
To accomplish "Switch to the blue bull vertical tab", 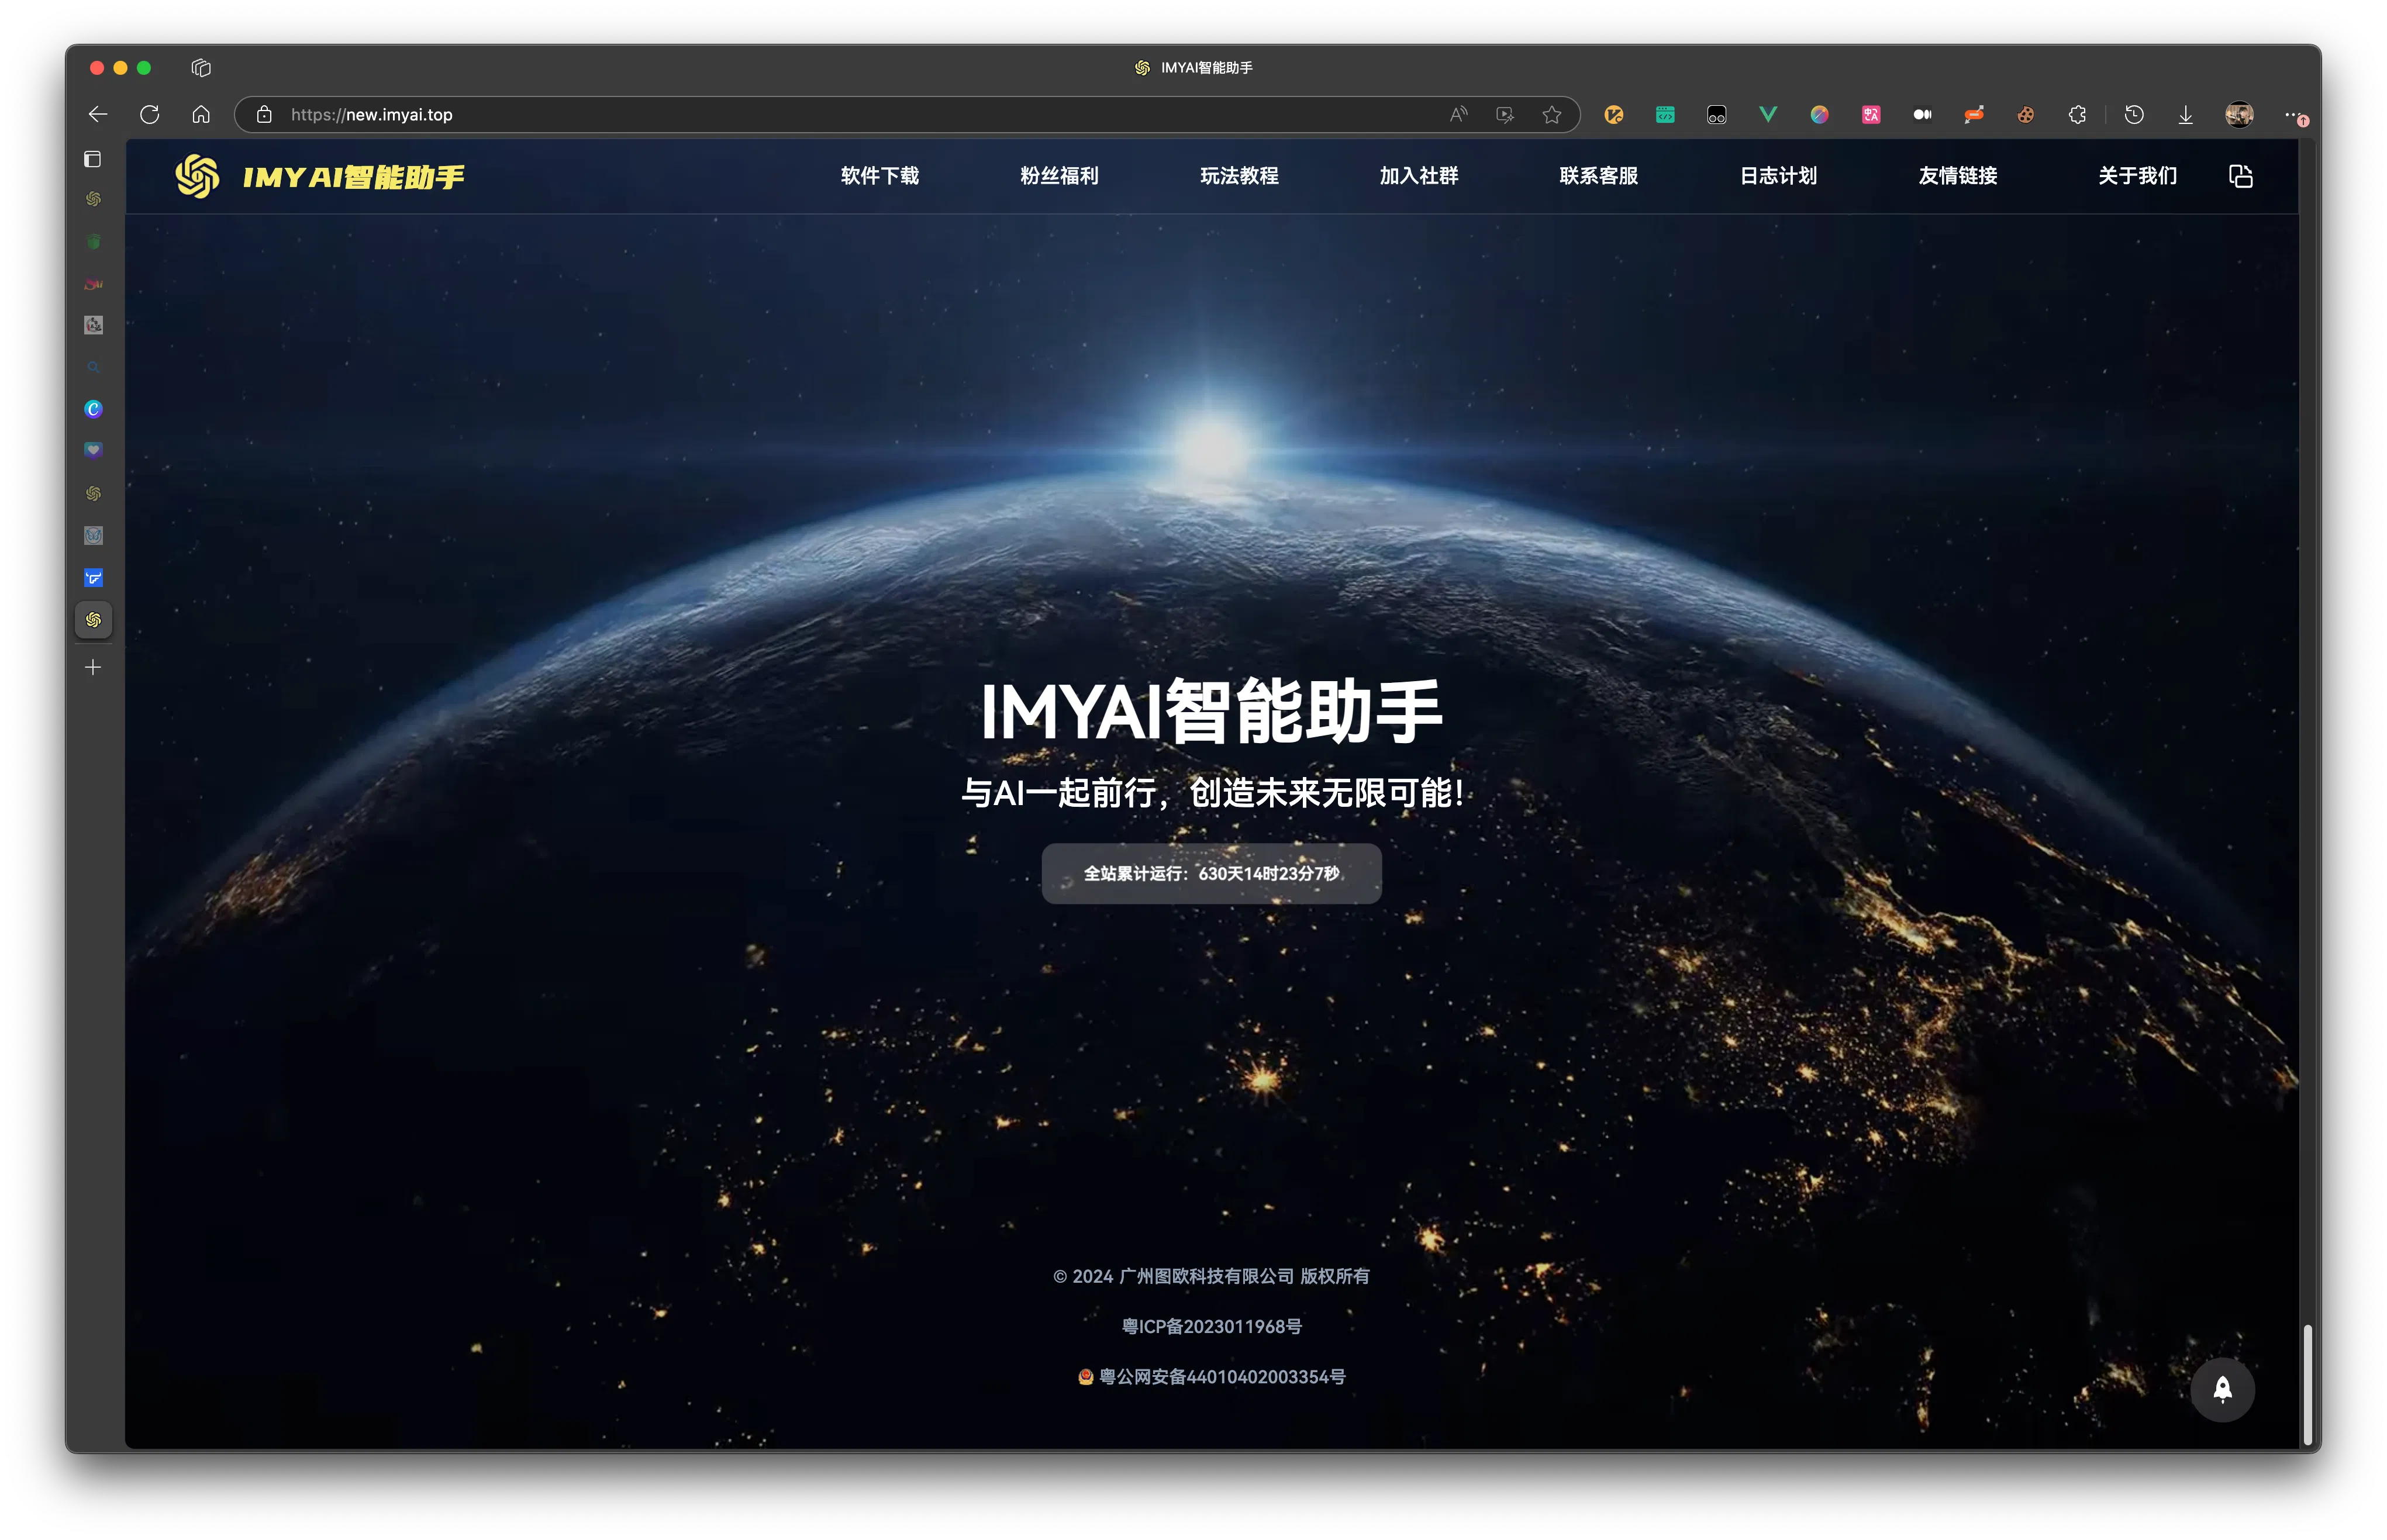I will [x=93, y=578].
